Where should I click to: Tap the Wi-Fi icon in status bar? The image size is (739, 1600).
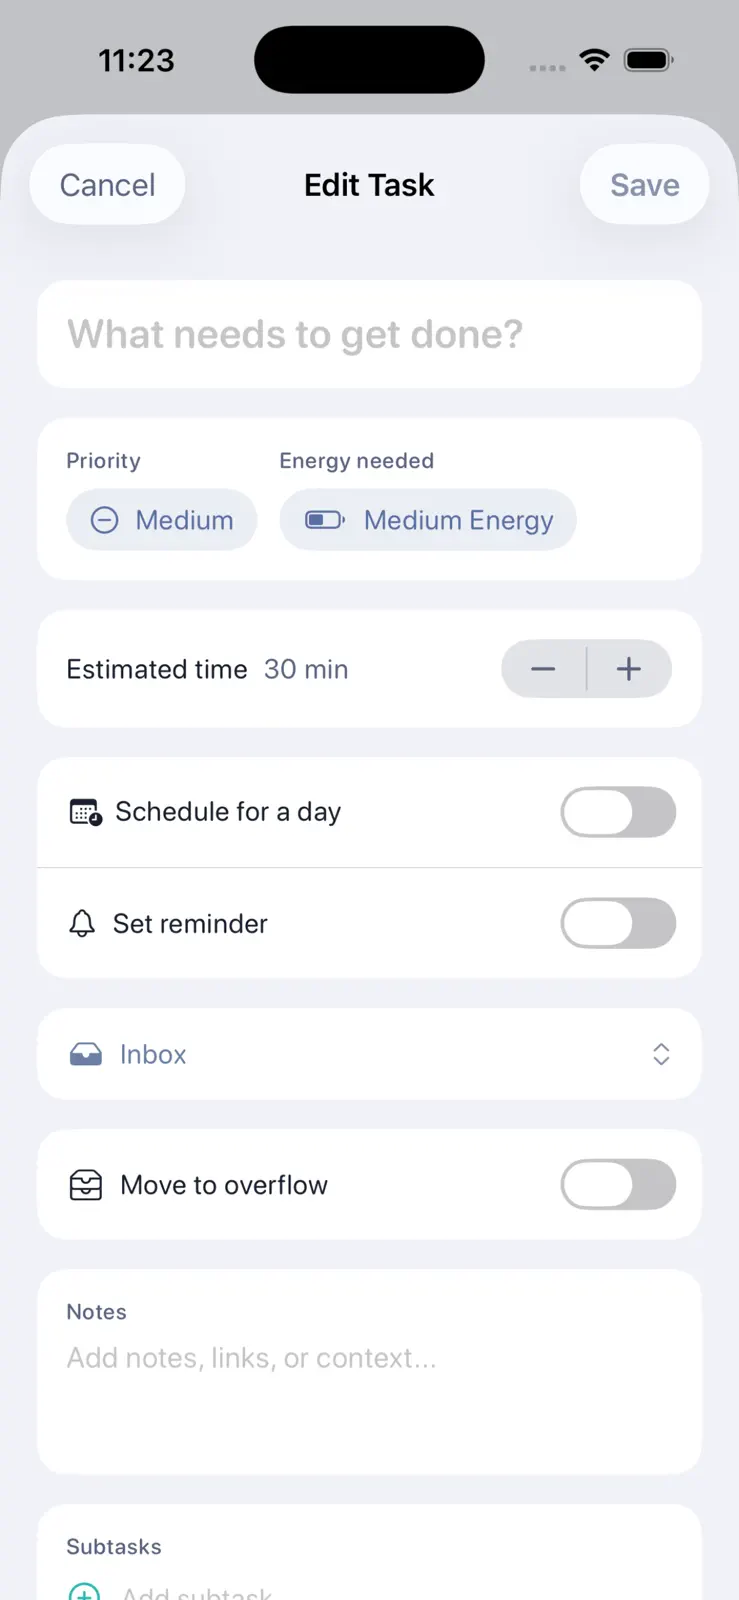(594, 60)
